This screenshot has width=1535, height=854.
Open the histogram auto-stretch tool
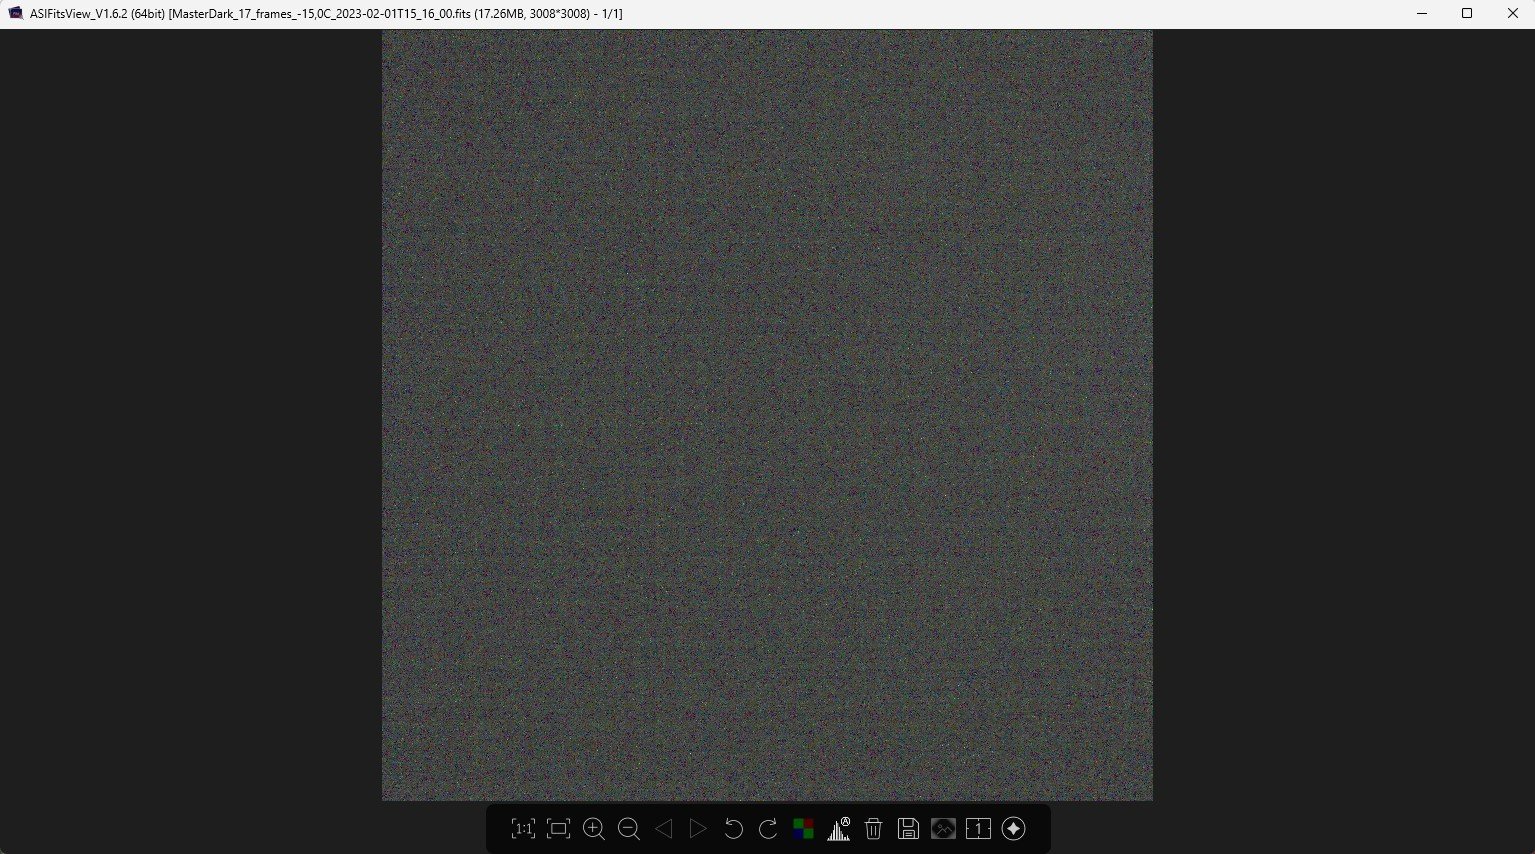coord(838,829)
